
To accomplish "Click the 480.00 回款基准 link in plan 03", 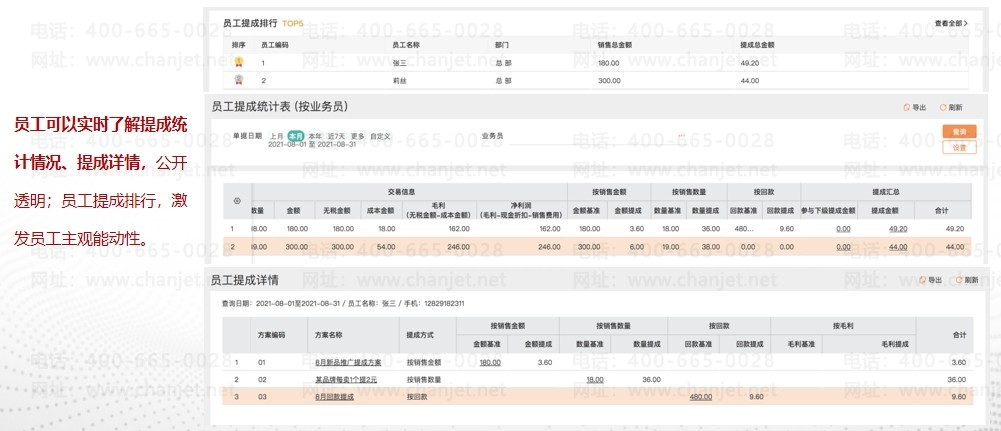I will point(700,396).
